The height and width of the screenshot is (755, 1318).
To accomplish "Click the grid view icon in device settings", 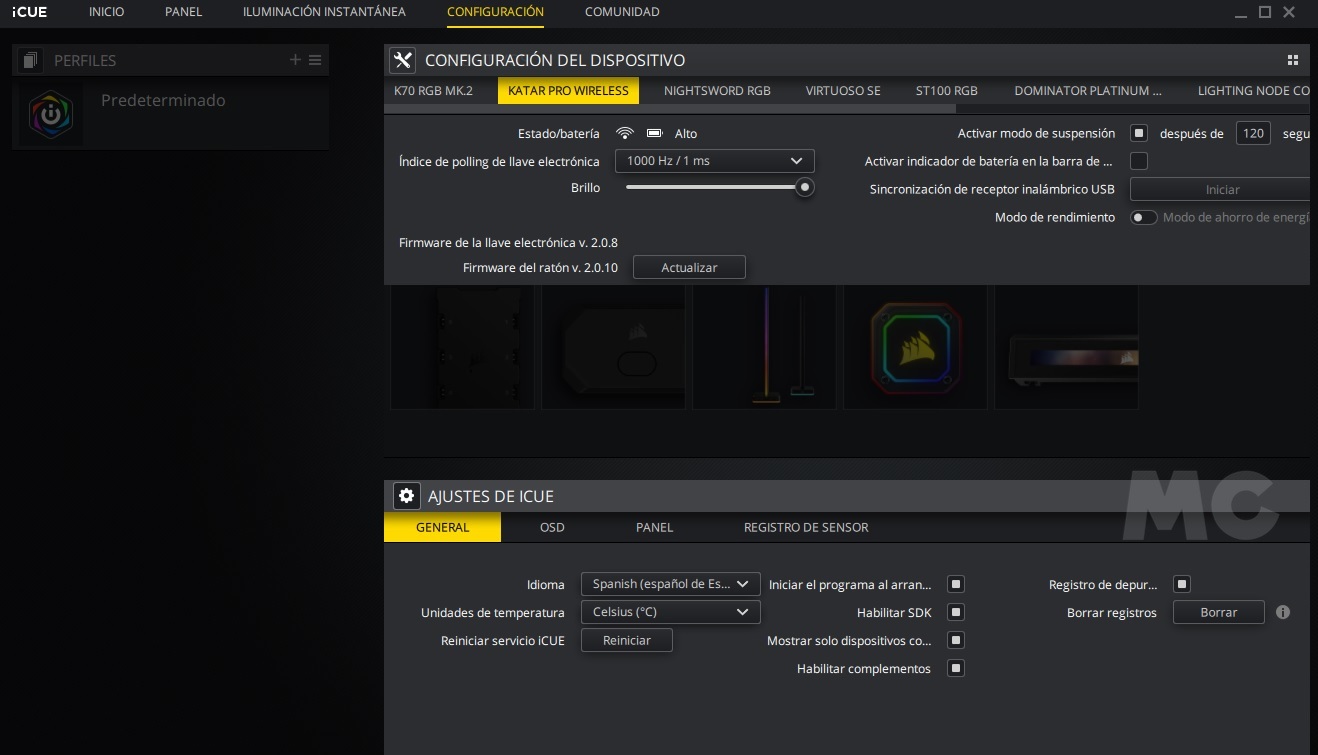I will pyautogui.click(x=1293, y=60).
